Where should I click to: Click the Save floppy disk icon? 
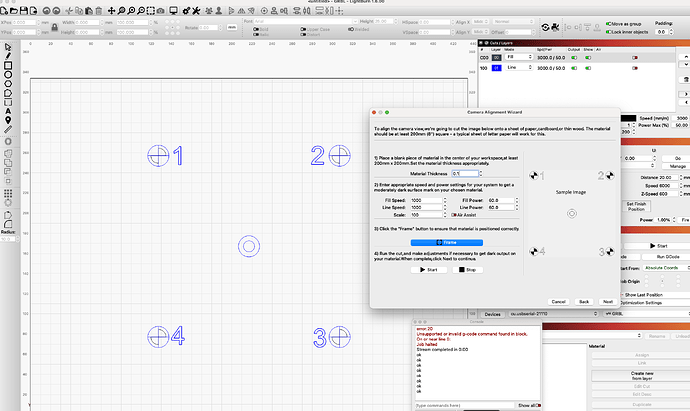coord(24,11)
